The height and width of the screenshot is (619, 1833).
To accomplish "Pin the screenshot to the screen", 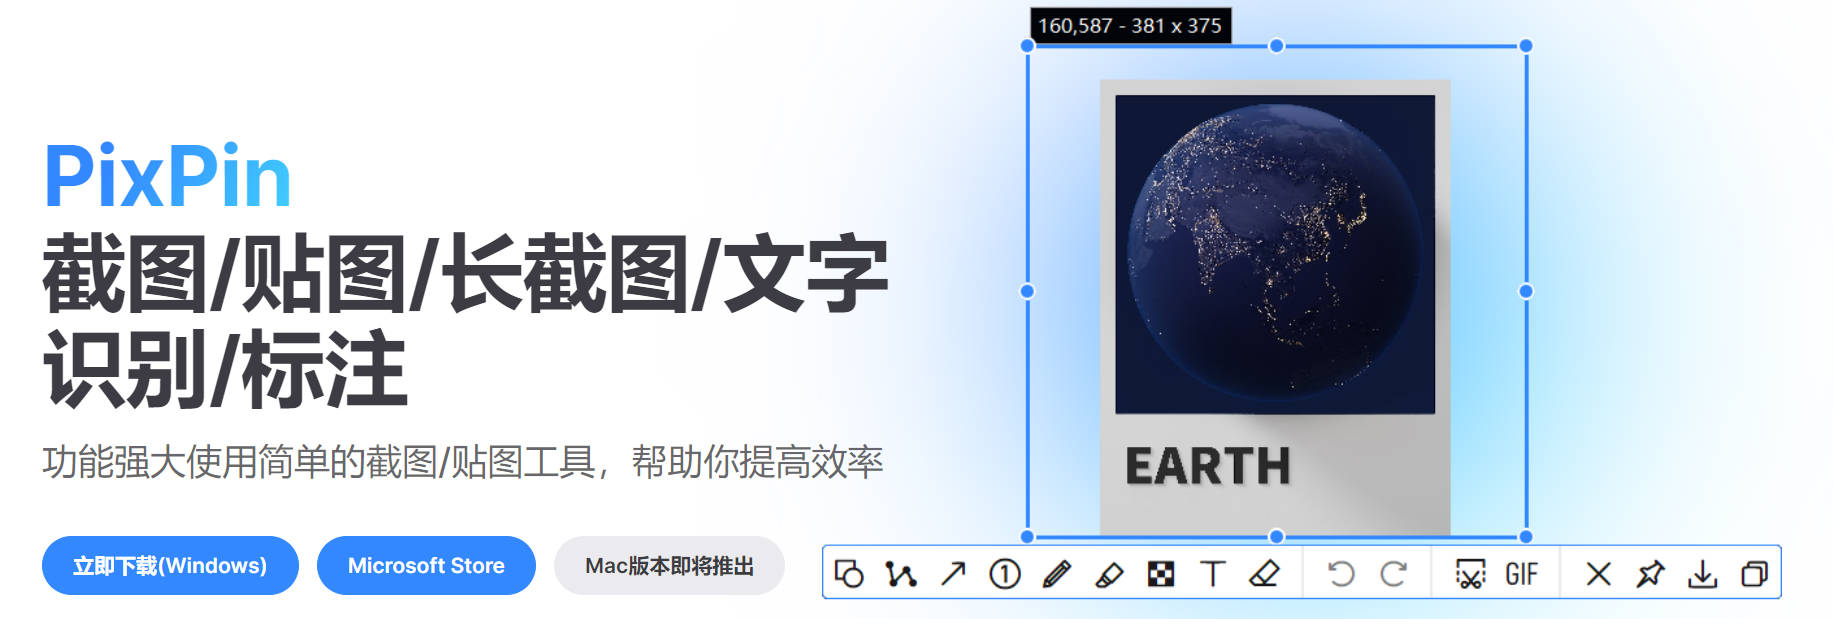I will click(1650, 574).
